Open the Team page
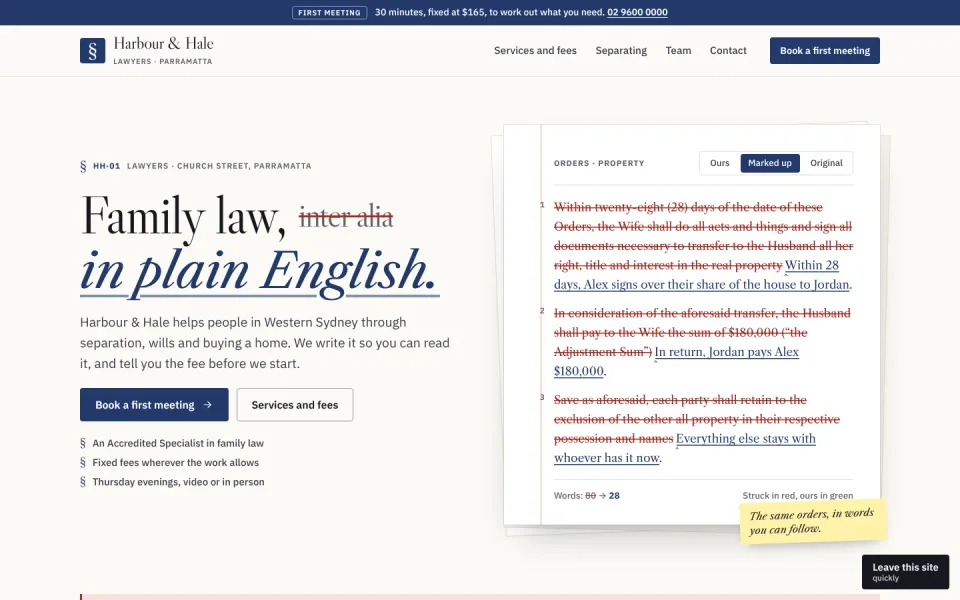 point(678,51)
